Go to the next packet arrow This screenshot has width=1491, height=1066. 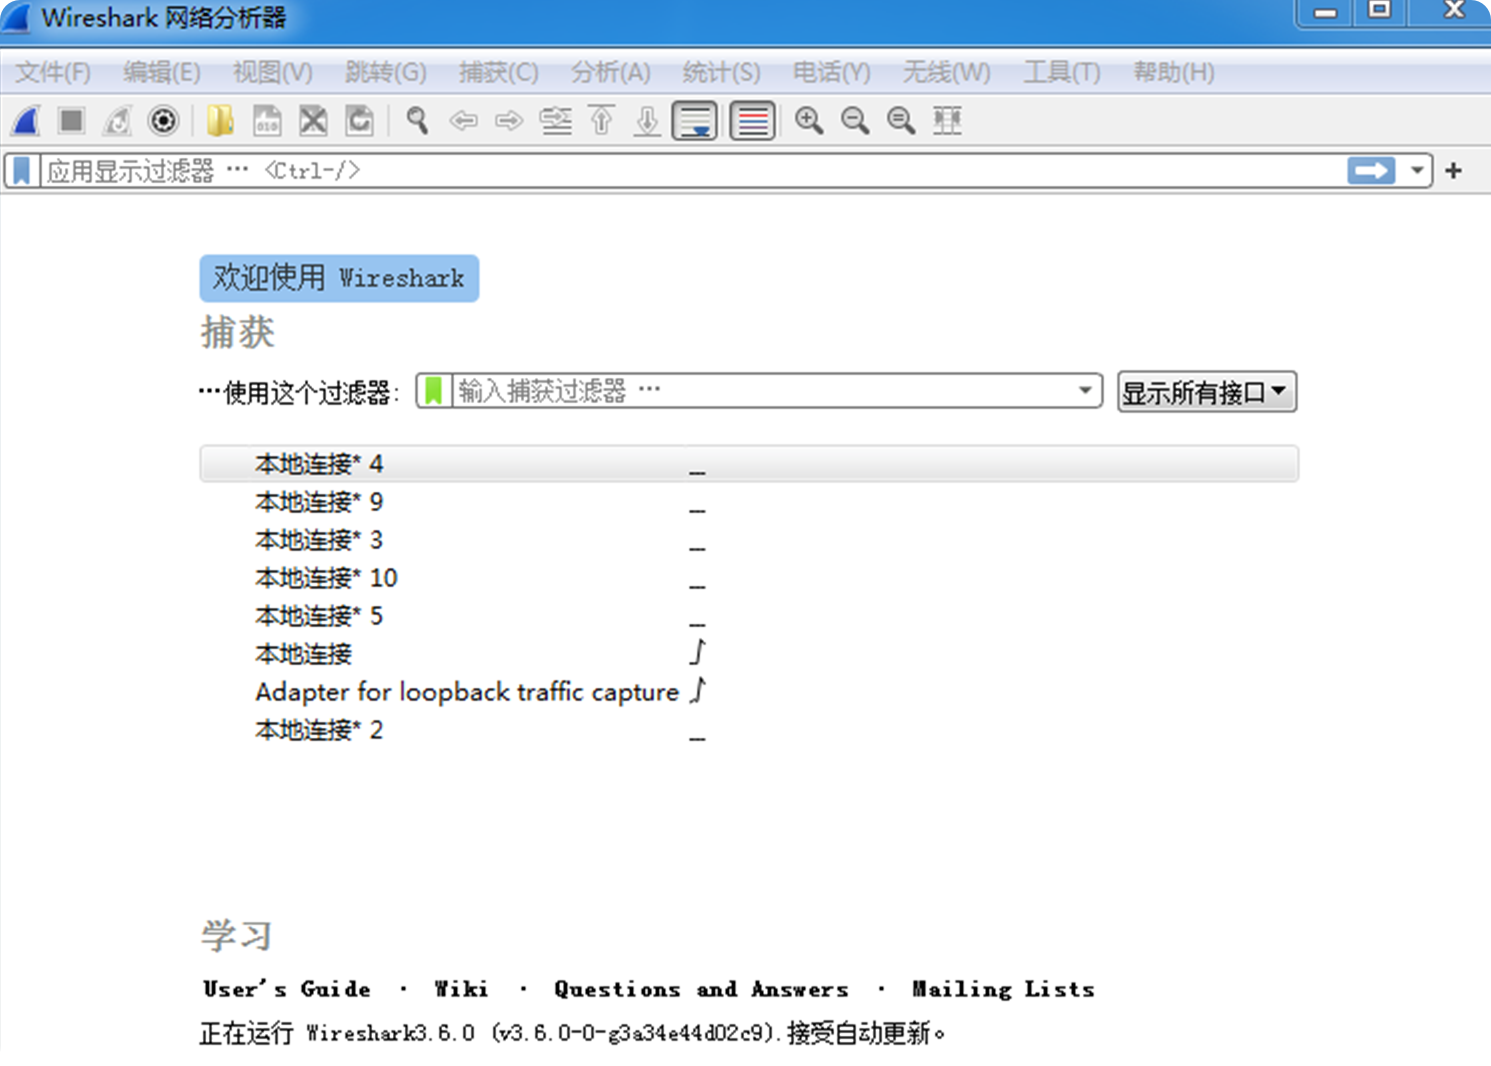509,121
